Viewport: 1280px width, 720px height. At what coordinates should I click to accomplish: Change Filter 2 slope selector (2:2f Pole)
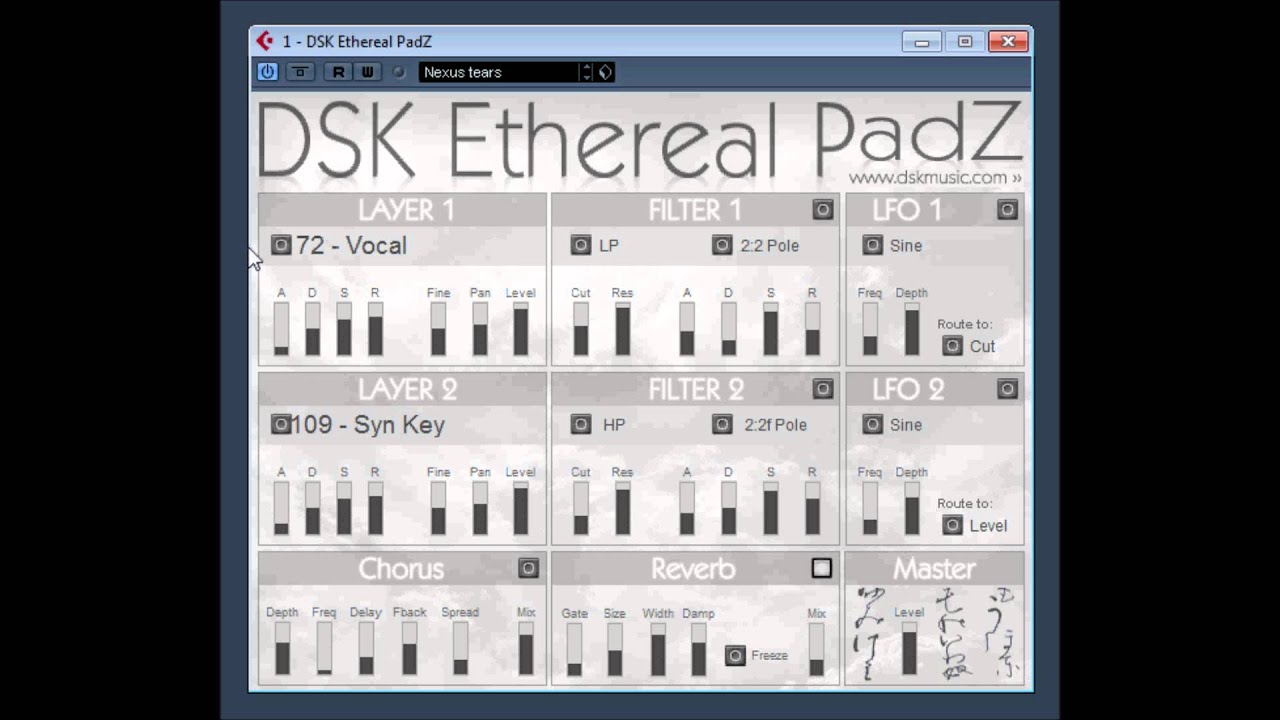coord(722,425)
